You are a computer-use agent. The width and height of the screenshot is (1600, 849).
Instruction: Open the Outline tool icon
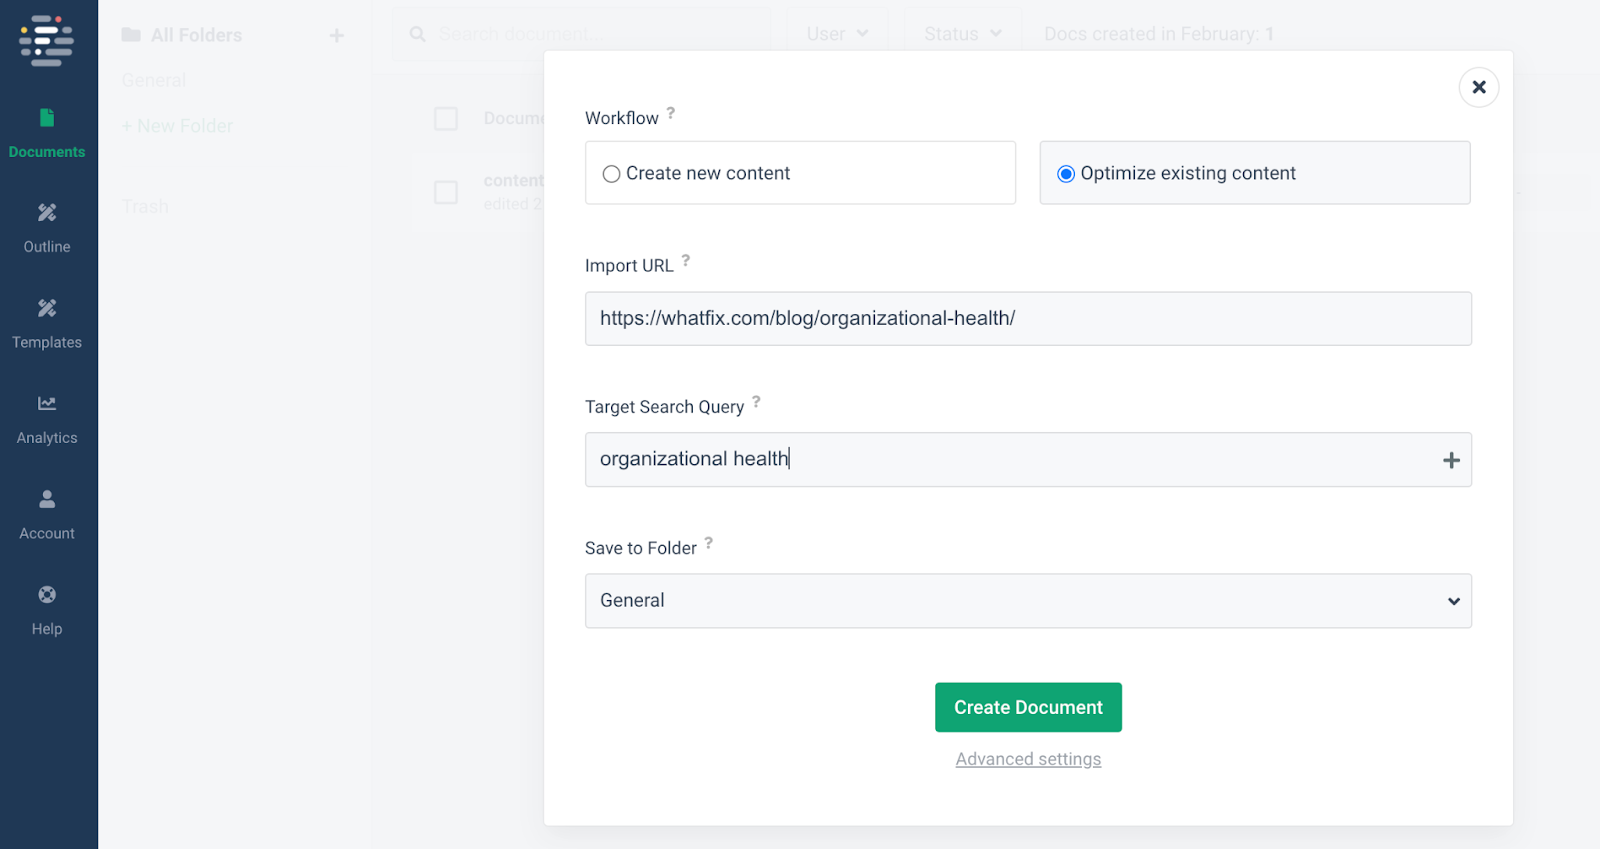click(47, 213)
